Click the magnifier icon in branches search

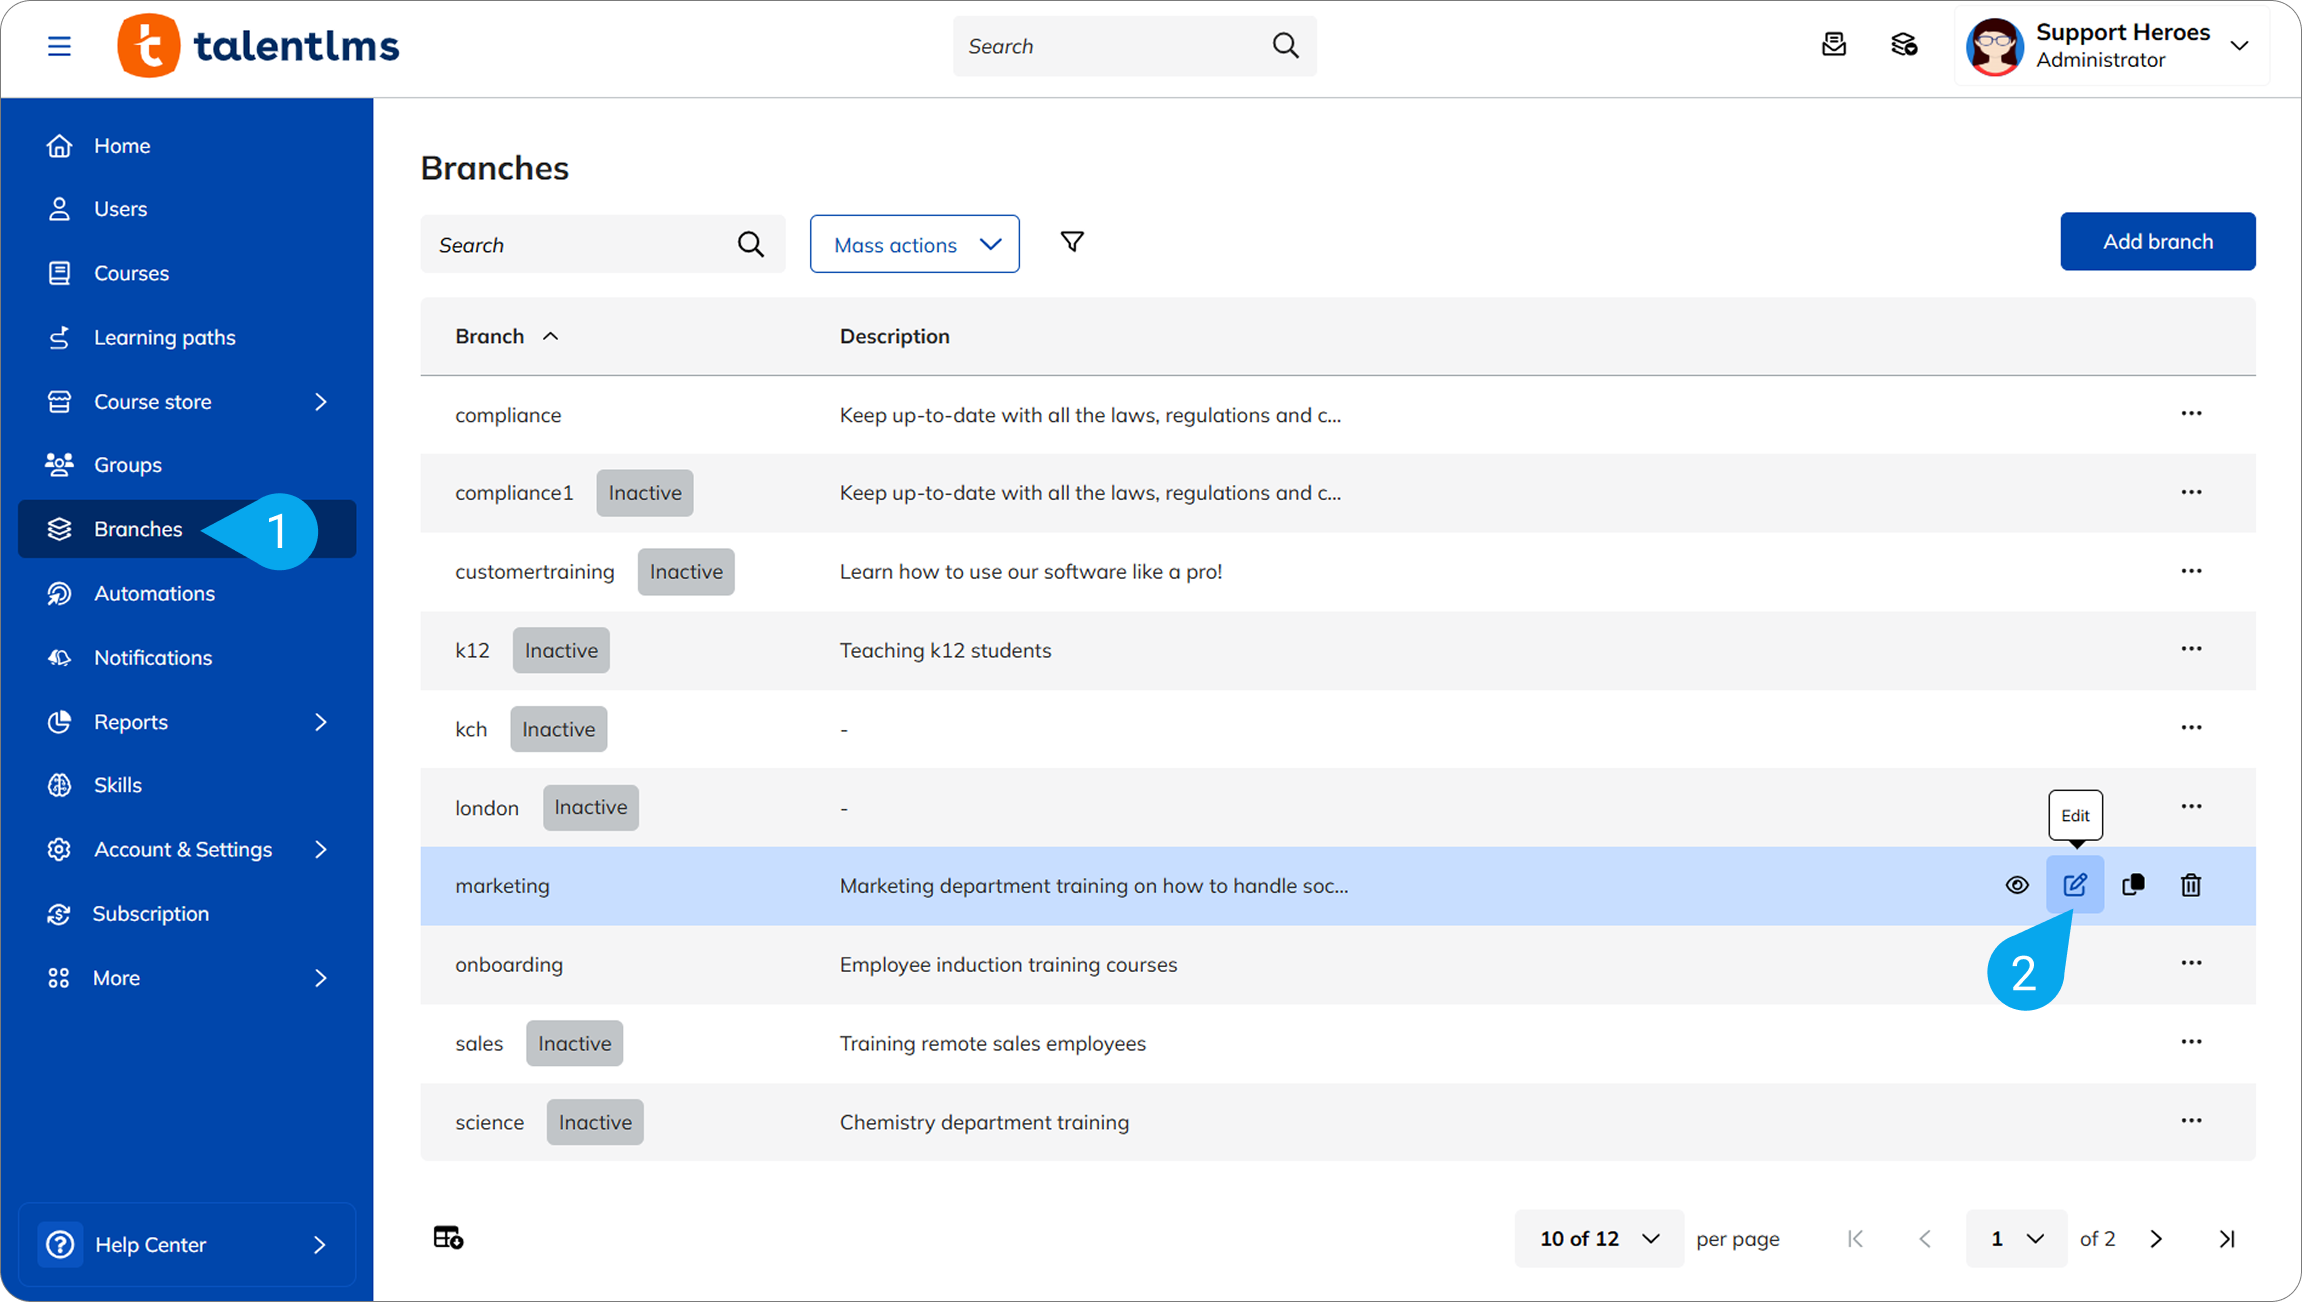click(750, 244)
